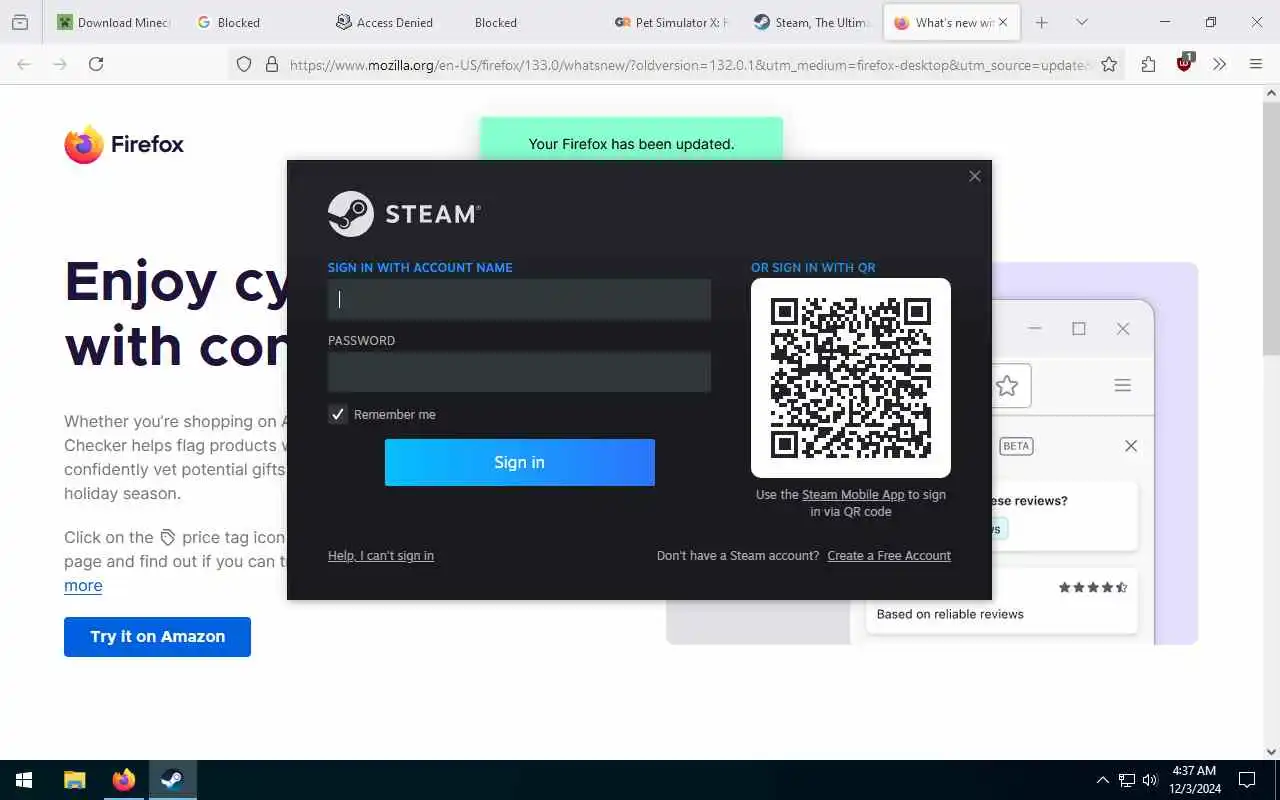Screen dimensions: 1280x800
Task: Go back to previous page
Action: pos(24,64)
